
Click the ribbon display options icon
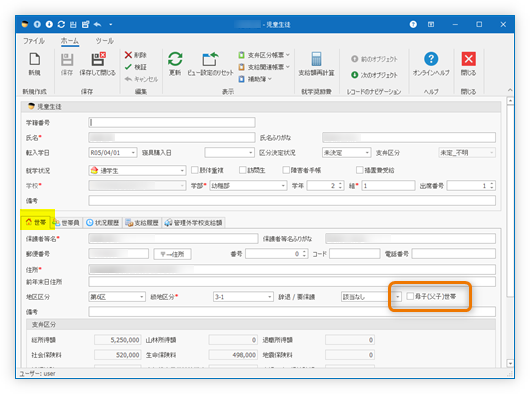pos(431,24)
